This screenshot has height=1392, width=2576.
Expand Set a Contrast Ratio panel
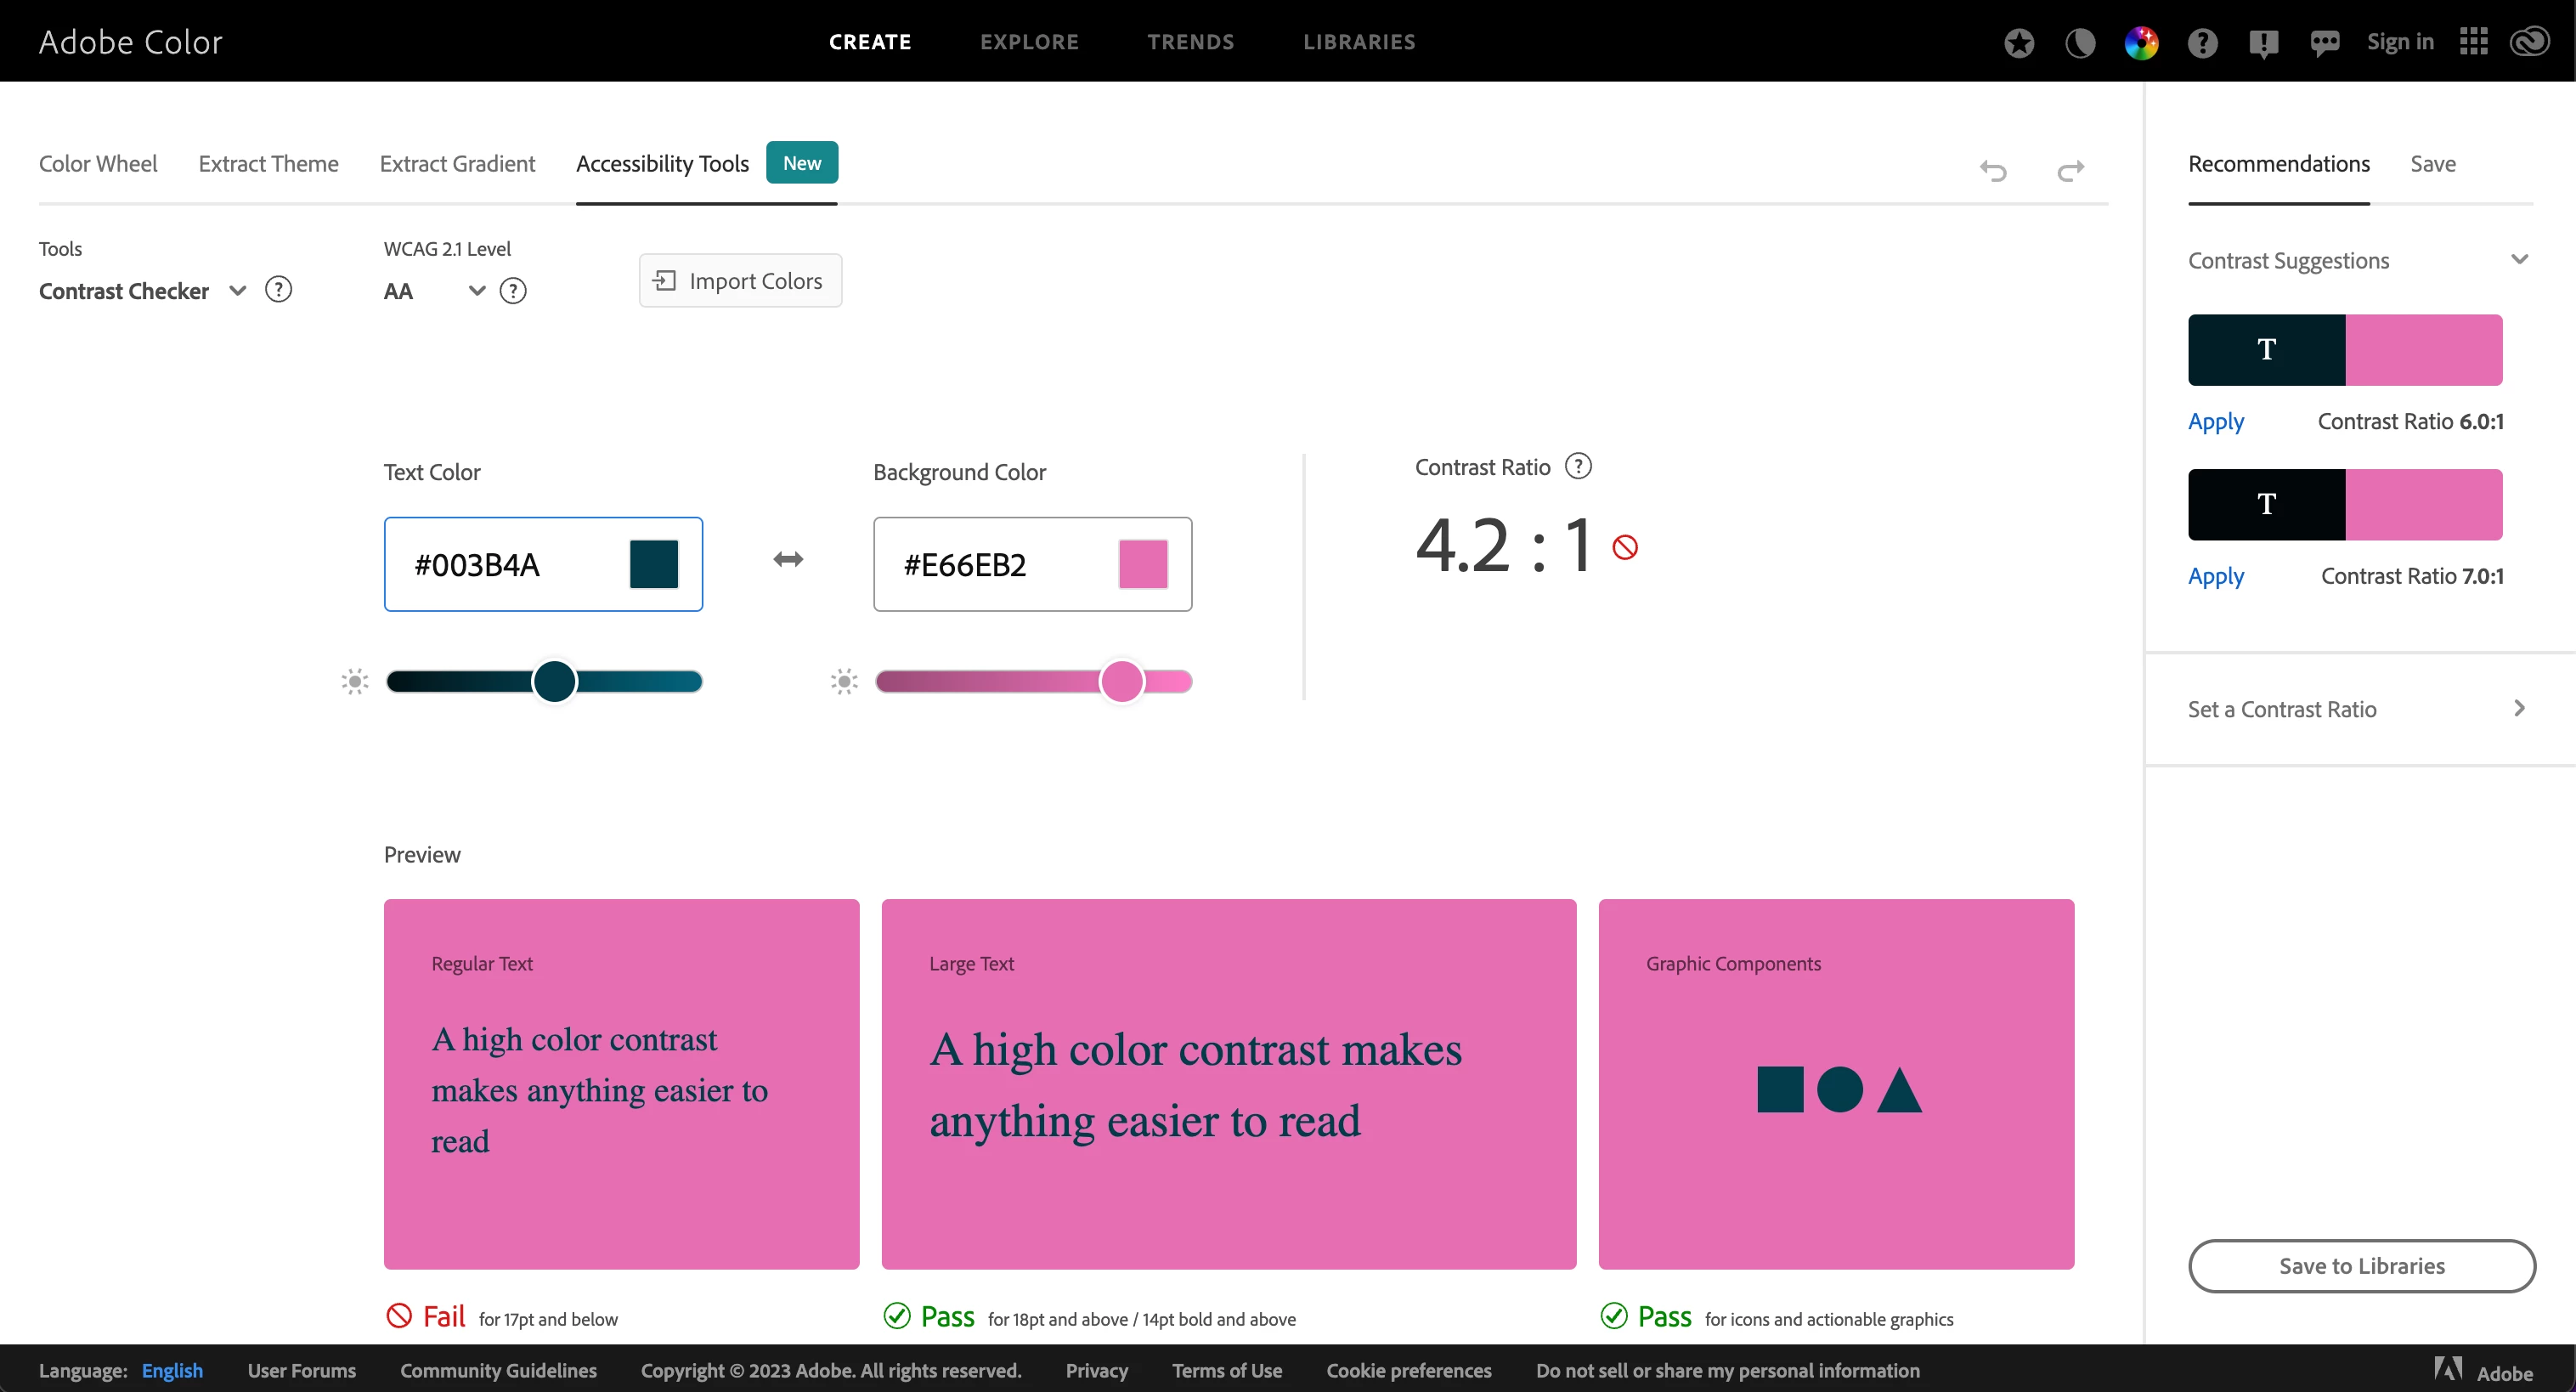[x=2519, y=709]
